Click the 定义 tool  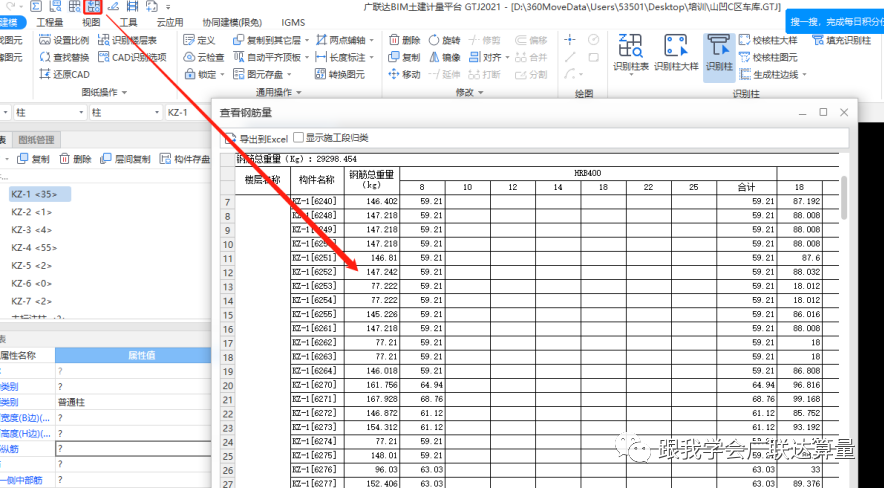click(200, 40)
